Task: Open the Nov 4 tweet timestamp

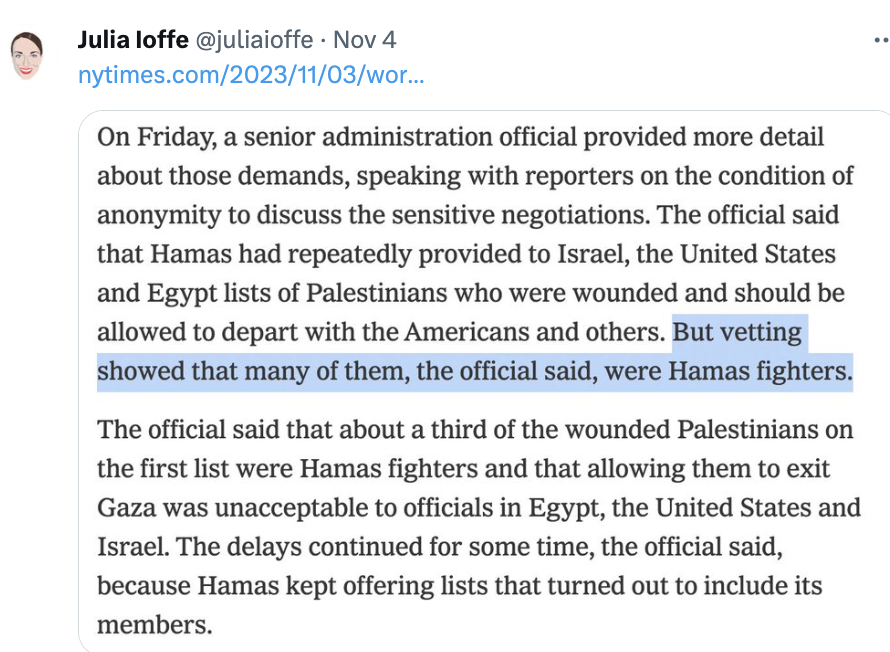Action: tap(364, 40)
